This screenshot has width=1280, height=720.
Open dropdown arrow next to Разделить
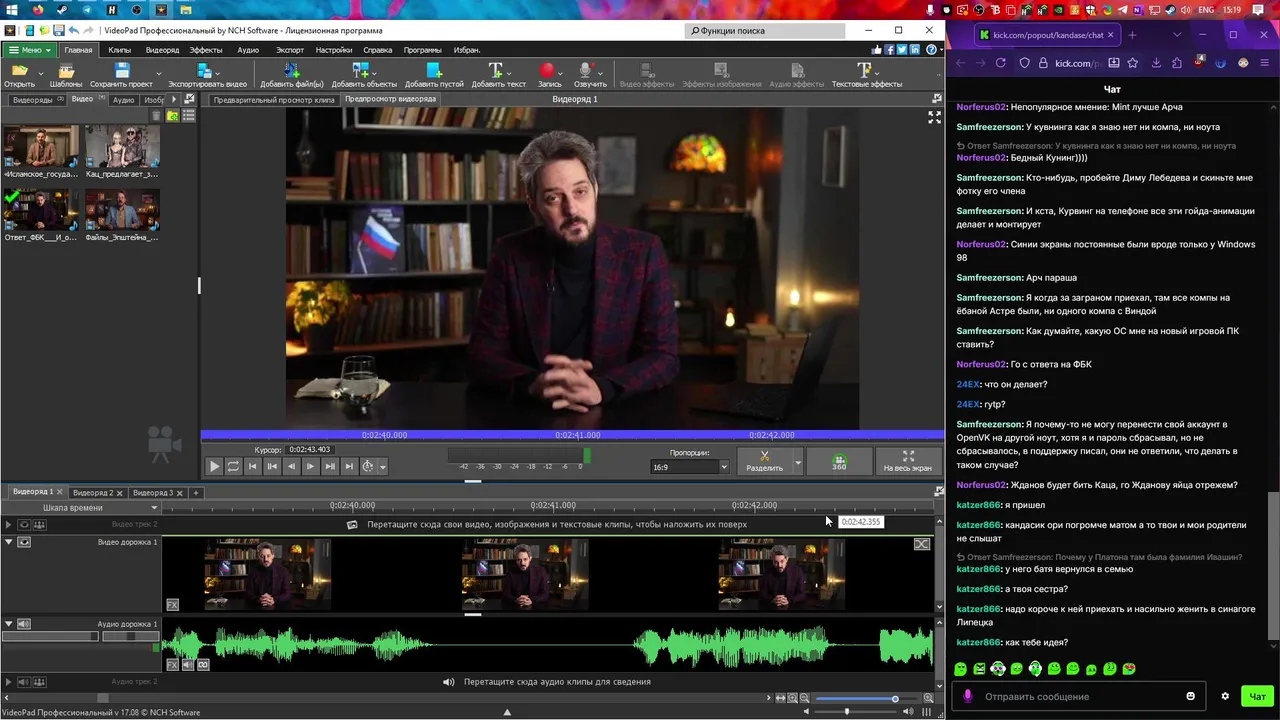click(x=797, y=461)
